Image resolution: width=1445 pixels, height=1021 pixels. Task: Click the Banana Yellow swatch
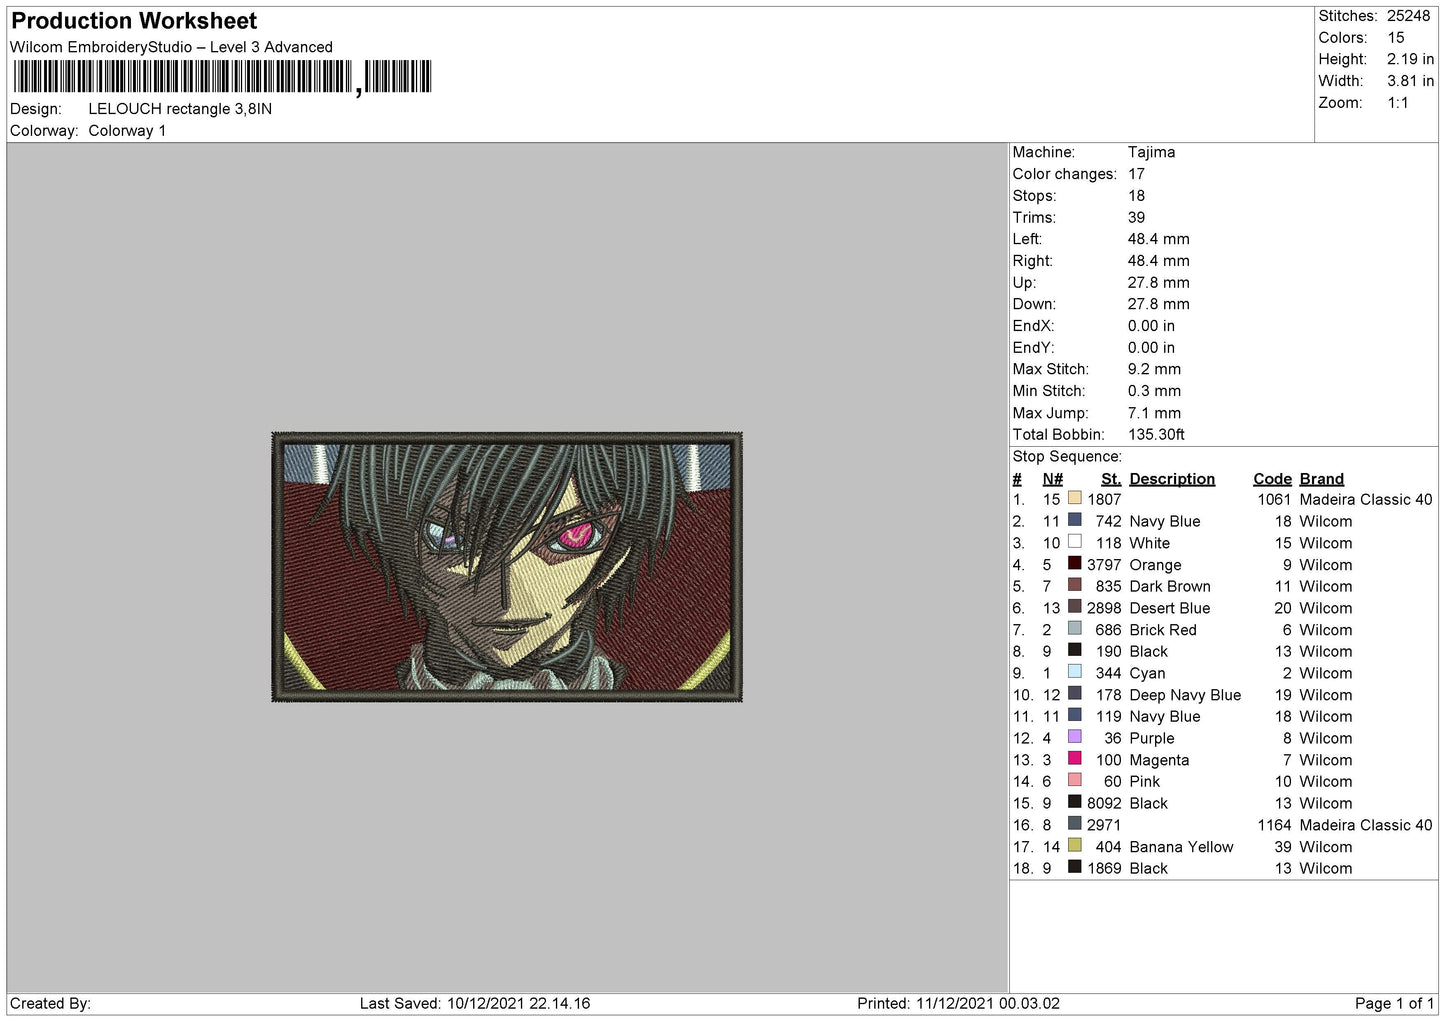[x=1075, y=846]
